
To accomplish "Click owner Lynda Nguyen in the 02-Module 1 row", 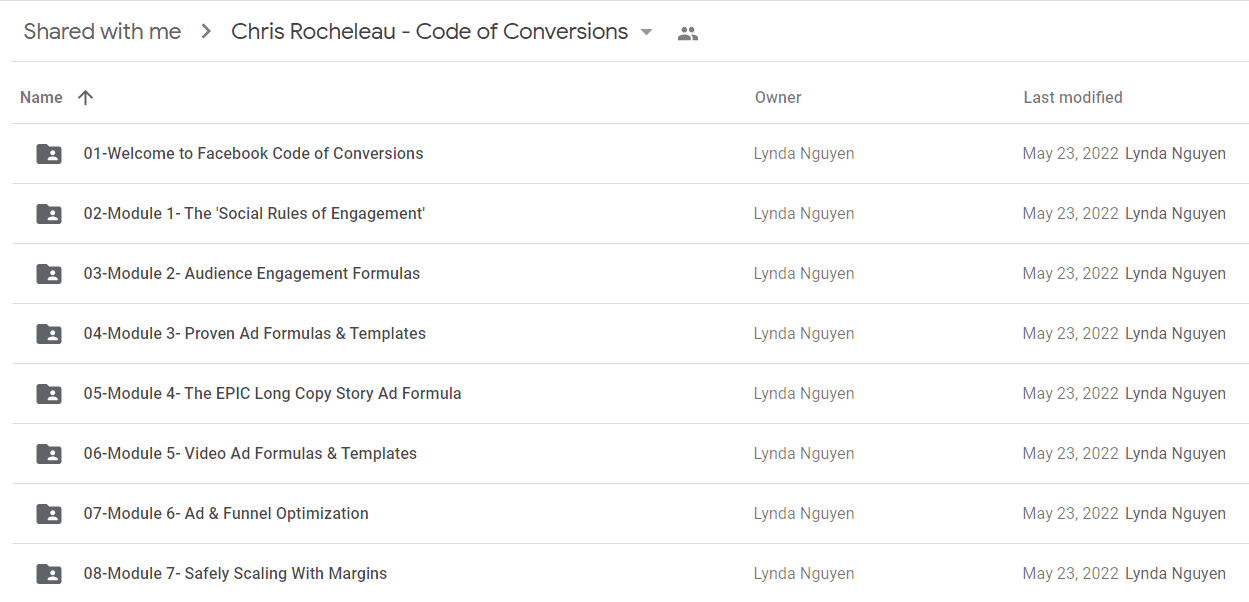I will coord(804,213).
